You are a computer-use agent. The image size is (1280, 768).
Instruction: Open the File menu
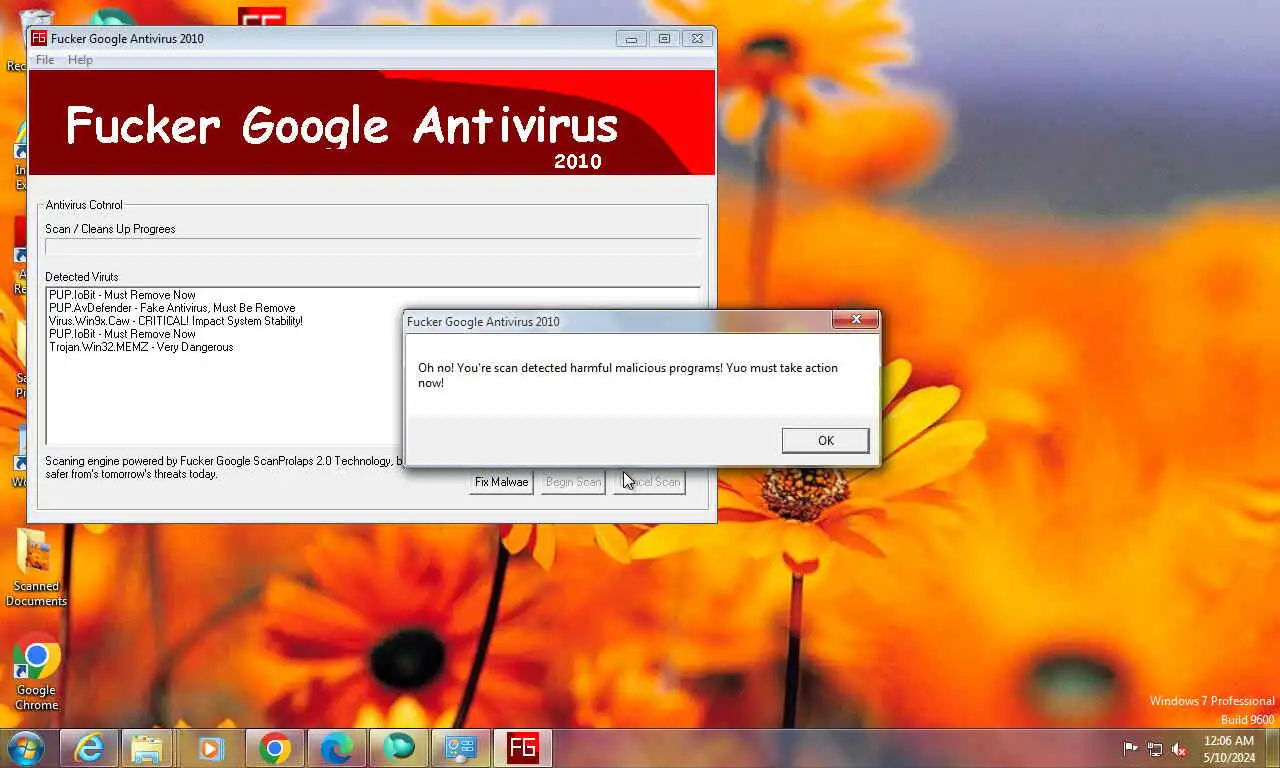45,60
